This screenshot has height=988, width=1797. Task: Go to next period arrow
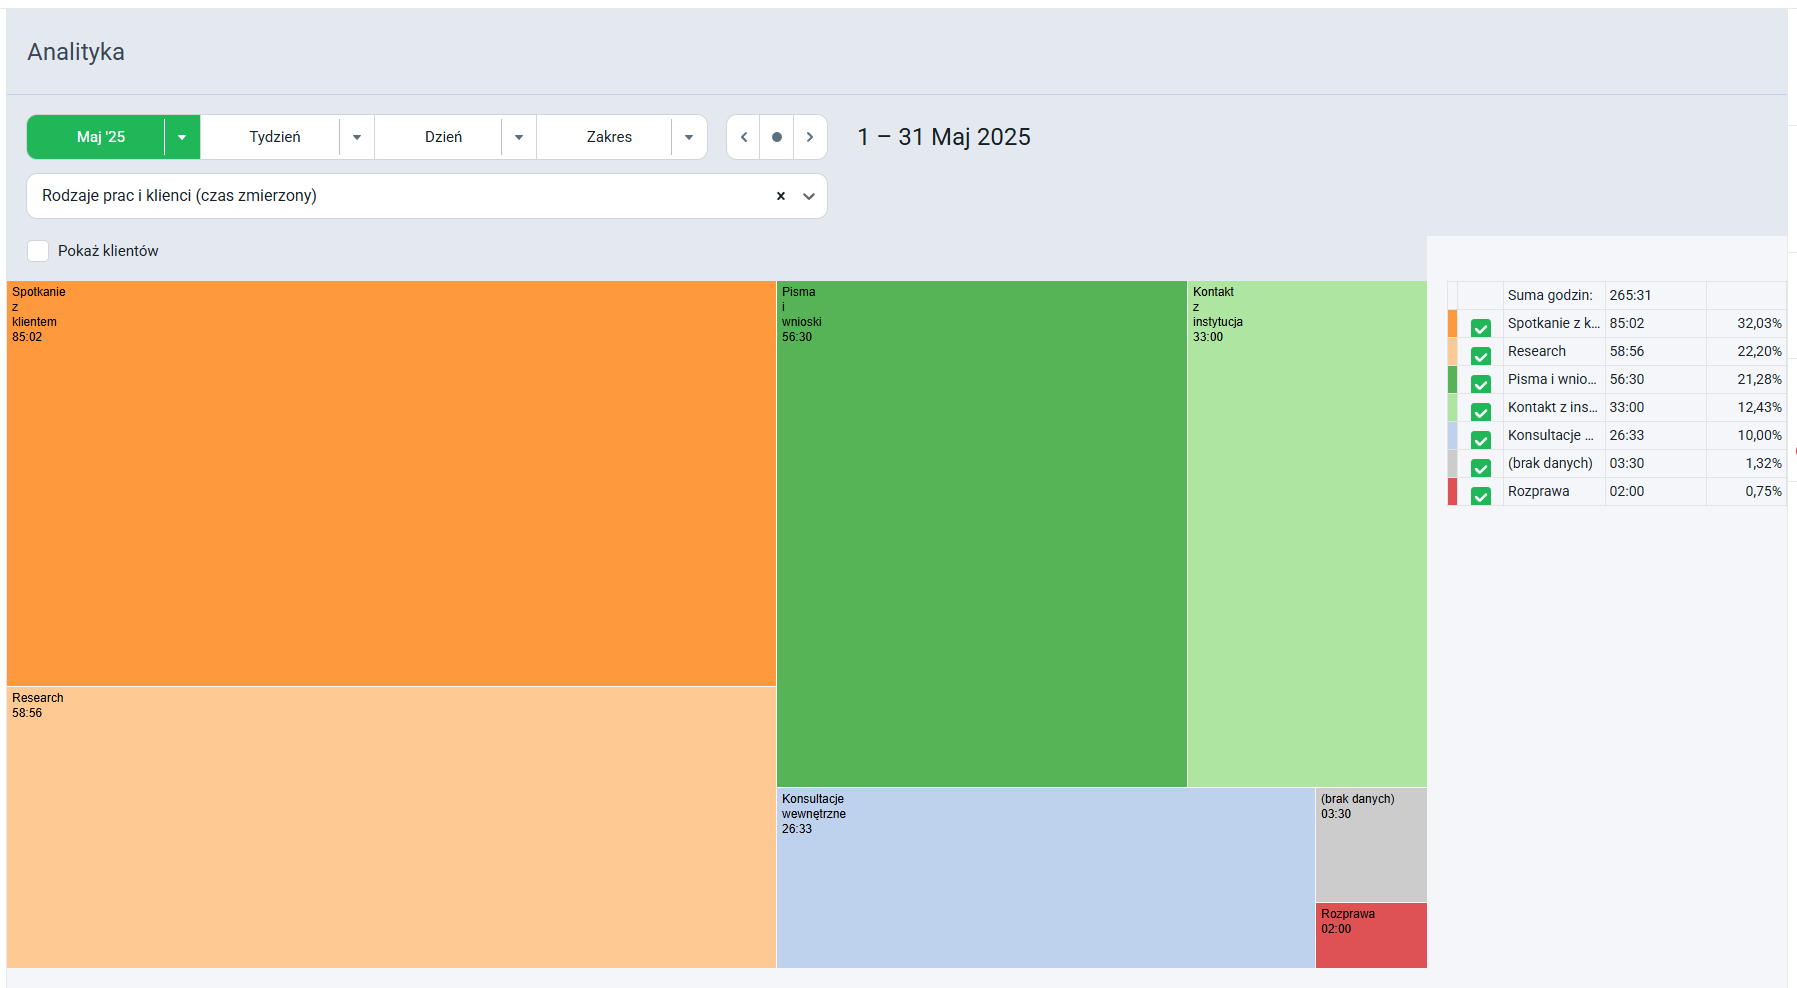tap(810, 137)
